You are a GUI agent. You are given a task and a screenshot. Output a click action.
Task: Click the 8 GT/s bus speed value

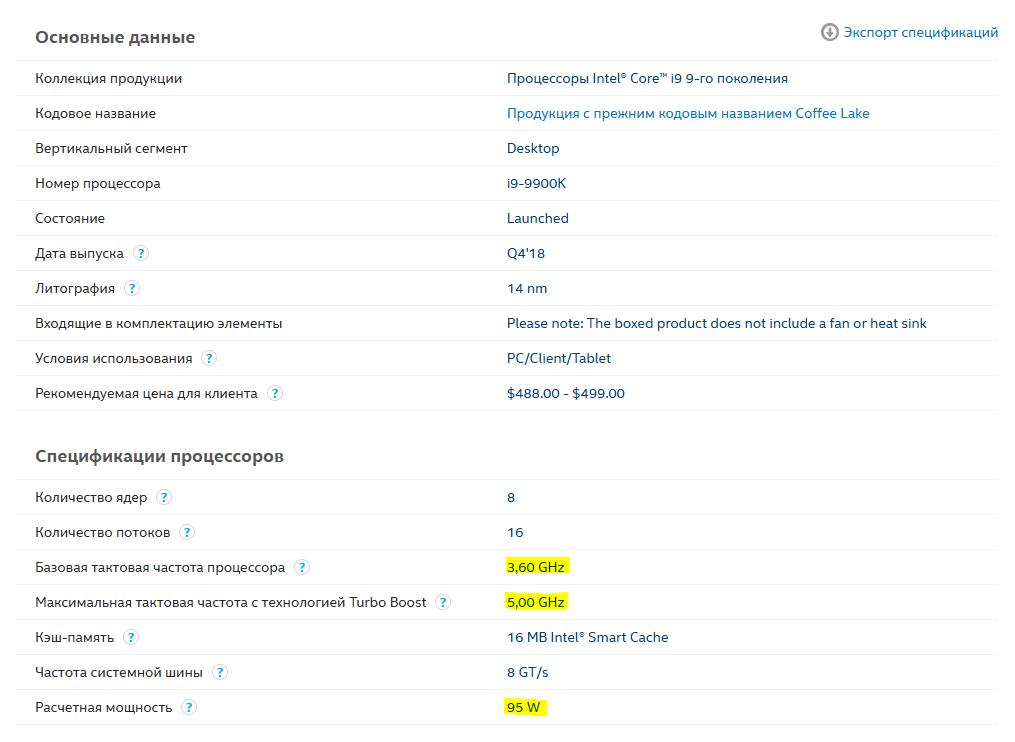[528, 672]
